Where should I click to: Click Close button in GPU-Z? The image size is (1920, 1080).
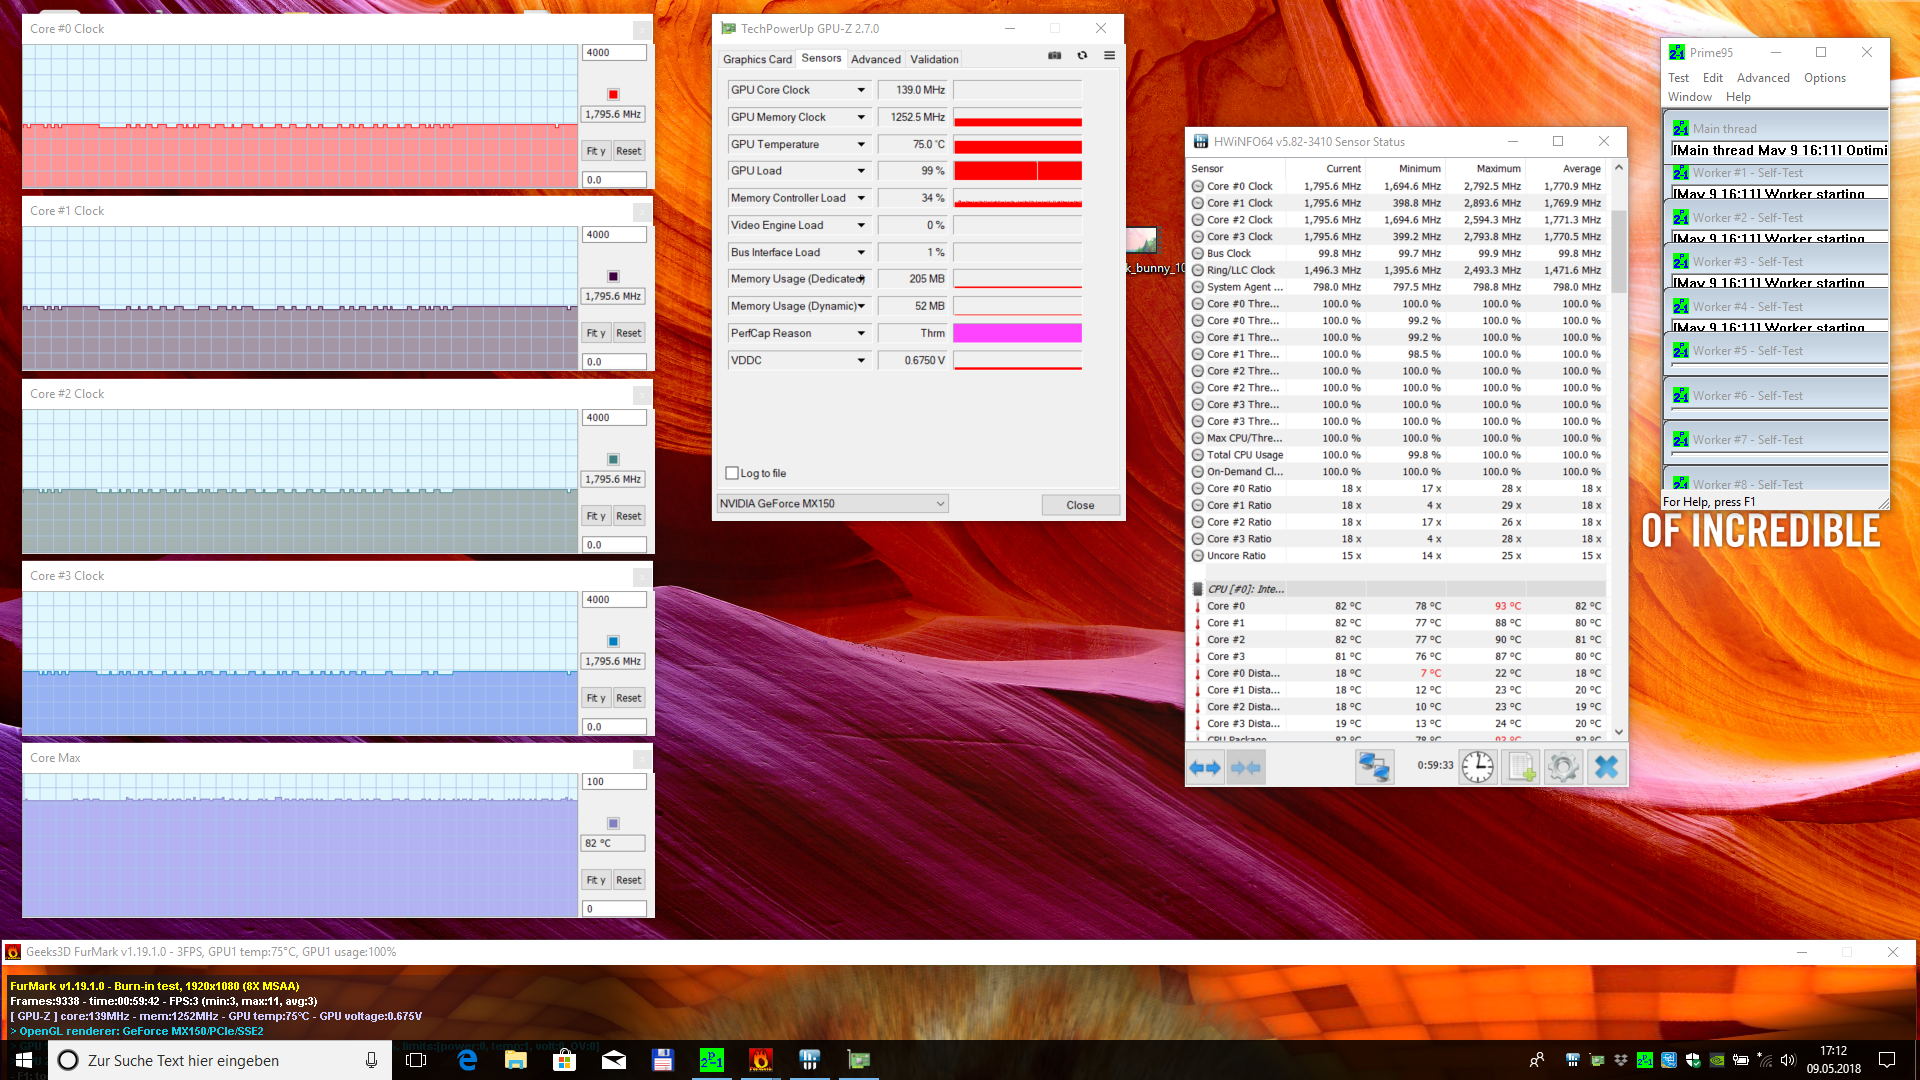[1080, 505]
